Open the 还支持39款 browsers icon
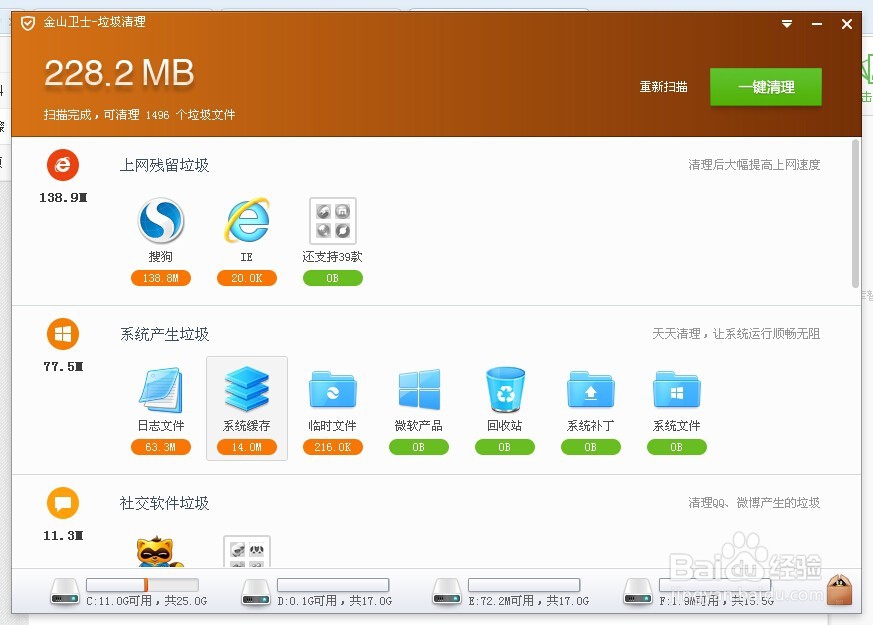The width and height of the screenshot is (873, 625). [332, 220]
